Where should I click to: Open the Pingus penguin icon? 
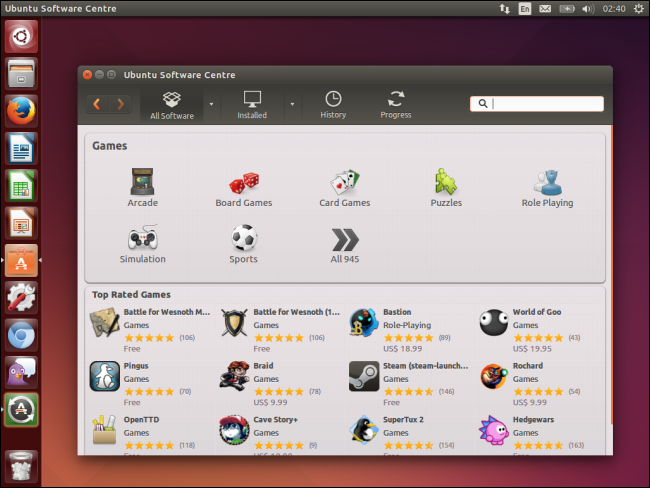coord(105,376)
